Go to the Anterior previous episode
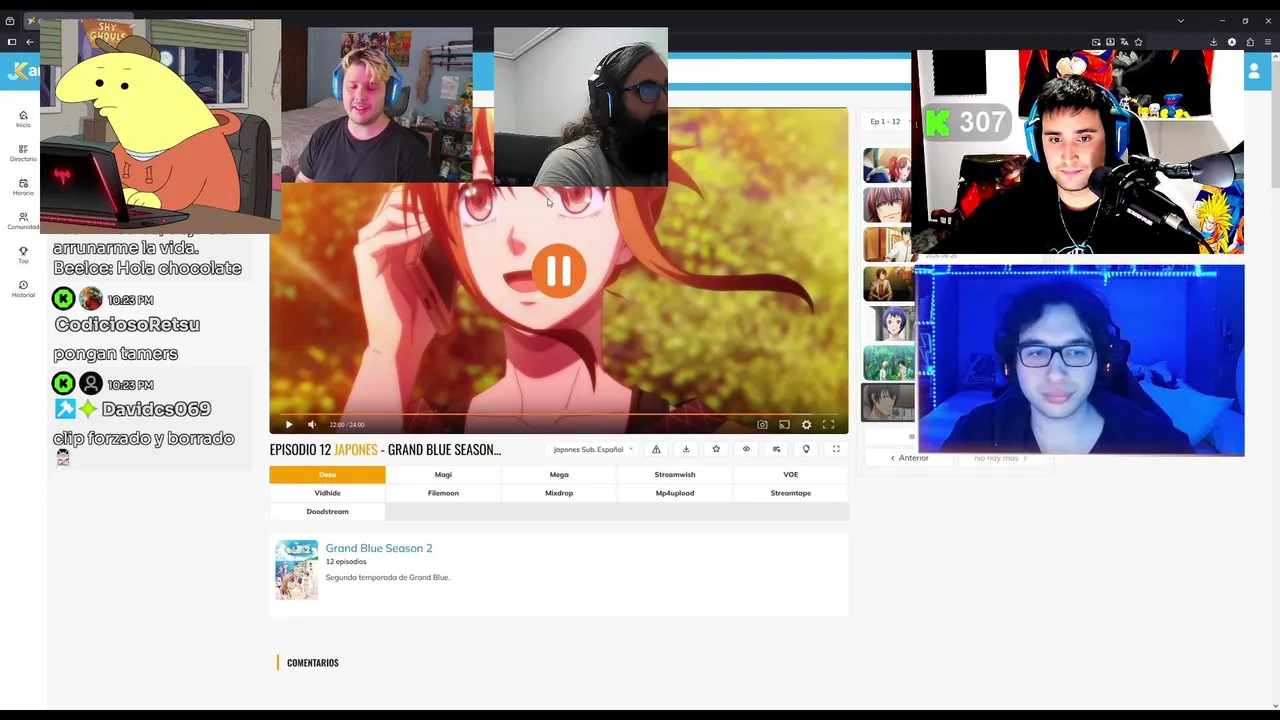This screenshot has width=1280, height=720. [x=910, y=458]
